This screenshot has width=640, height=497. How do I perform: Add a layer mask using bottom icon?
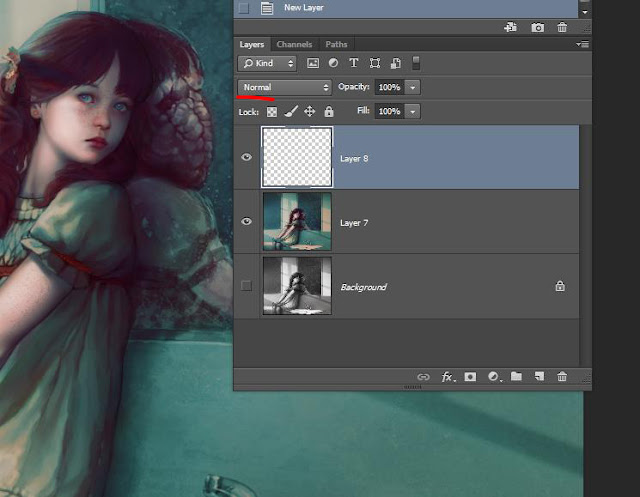click(471, 377)
